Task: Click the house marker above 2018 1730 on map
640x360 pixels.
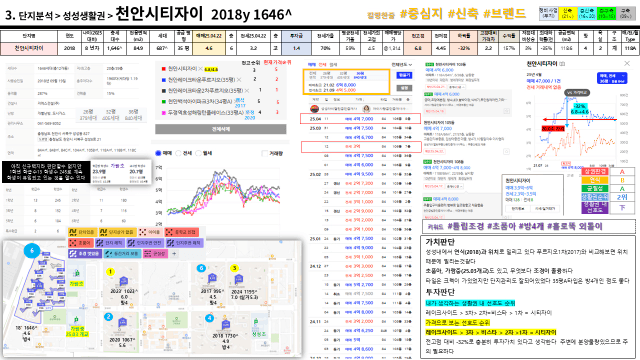Action: pos(225,325)
